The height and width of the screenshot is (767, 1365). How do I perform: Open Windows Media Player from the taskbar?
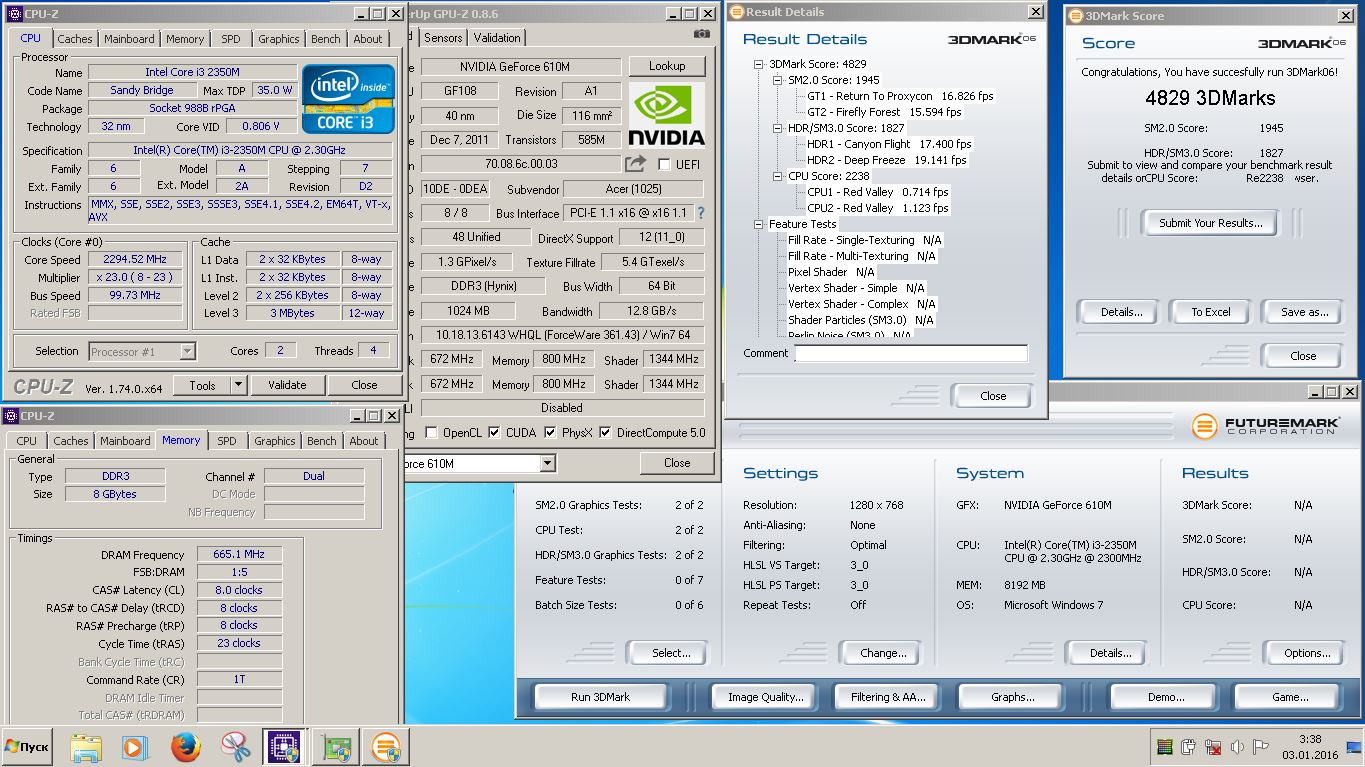[135, 747]
